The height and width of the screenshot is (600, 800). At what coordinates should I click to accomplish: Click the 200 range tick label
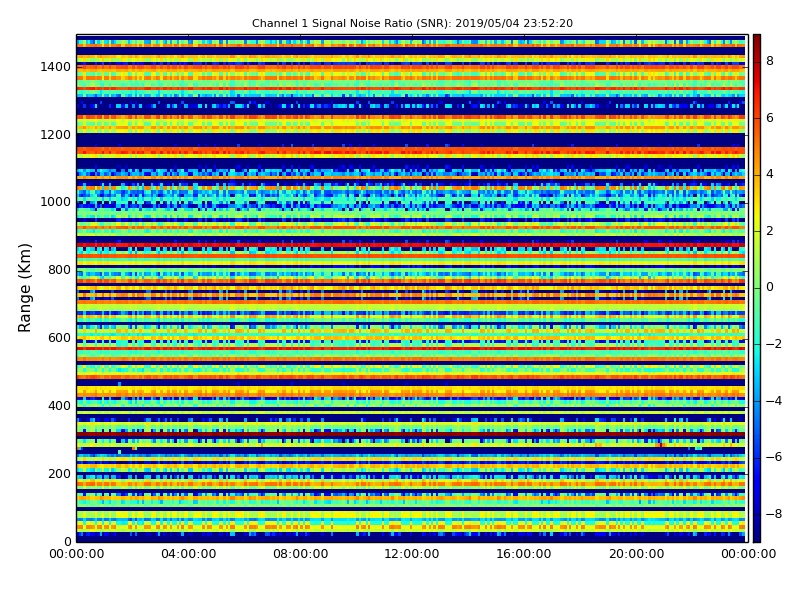pos(59,474)
